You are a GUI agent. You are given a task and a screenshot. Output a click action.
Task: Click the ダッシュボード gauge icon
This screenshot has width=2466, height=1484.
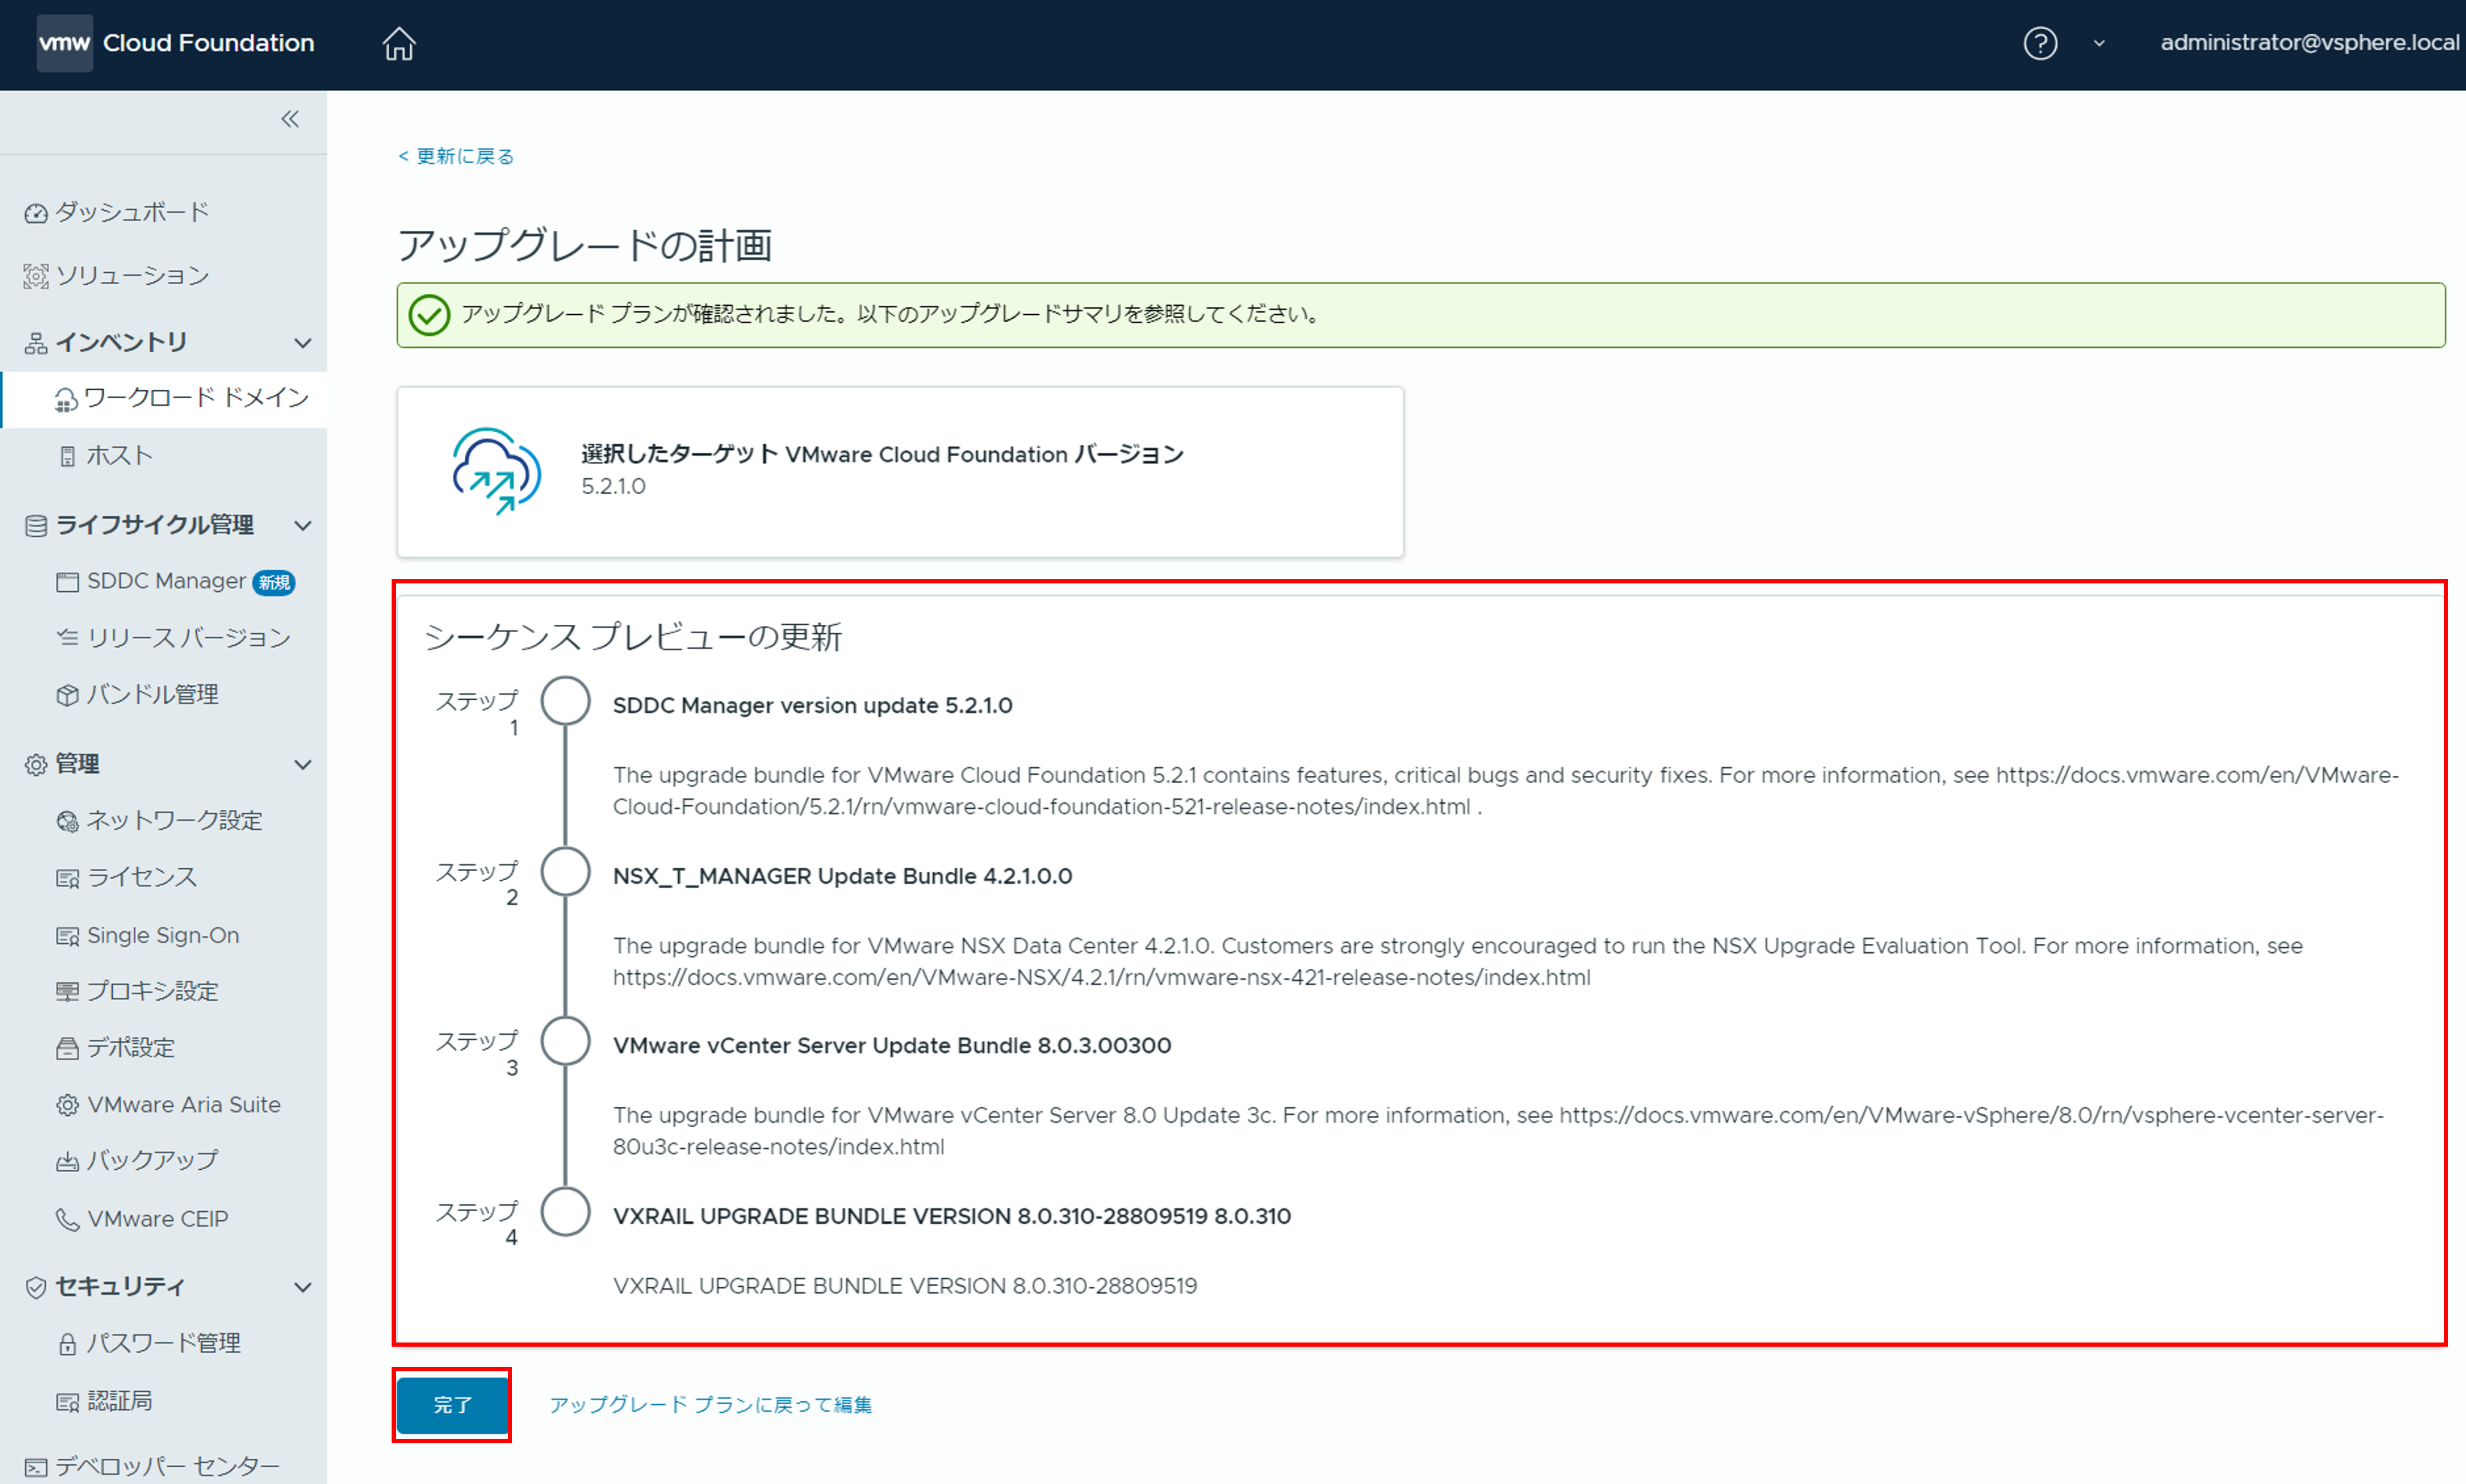click(x=36, y=213)
